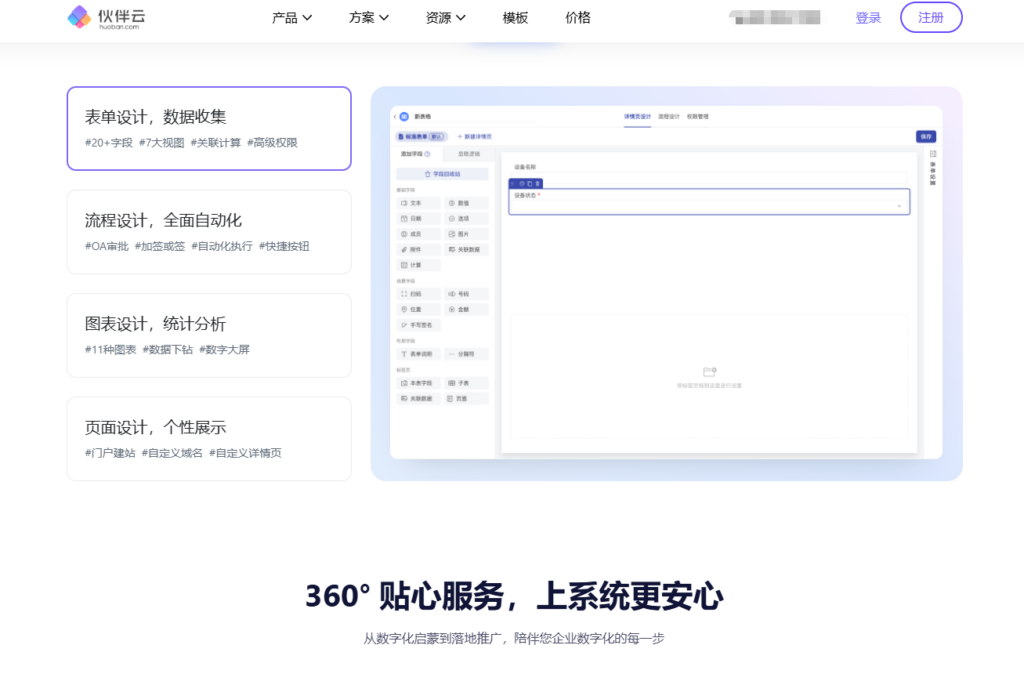Image resolution: width=1024 pixels, height=674 pixels.
Task: Insert a 分隔符 into the detail page
Action: tap(463, 354)
